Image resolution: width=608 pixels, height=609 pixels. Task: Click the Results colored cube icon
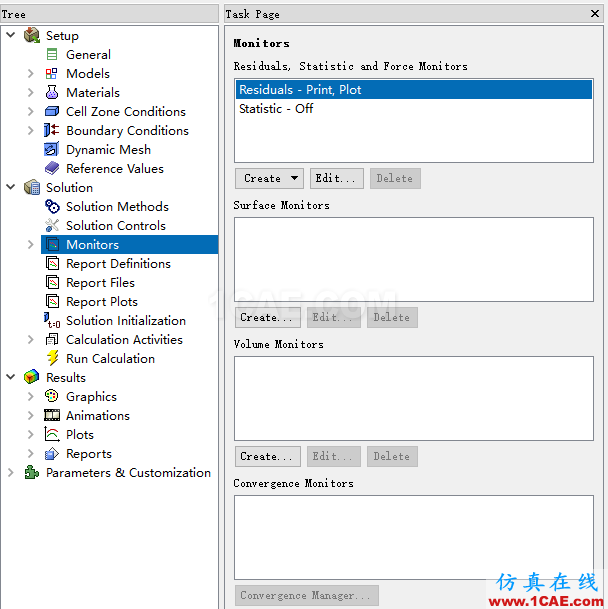point(31,377)
